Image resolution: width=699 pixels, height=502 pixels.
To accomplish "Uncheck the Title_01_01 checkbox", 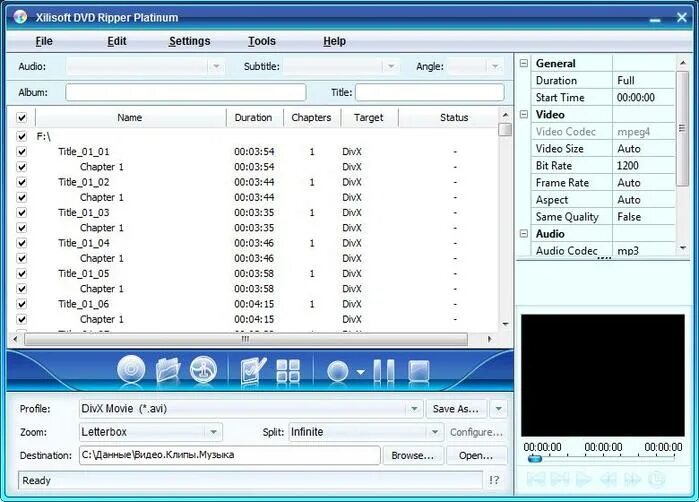I will click(21, 152).
